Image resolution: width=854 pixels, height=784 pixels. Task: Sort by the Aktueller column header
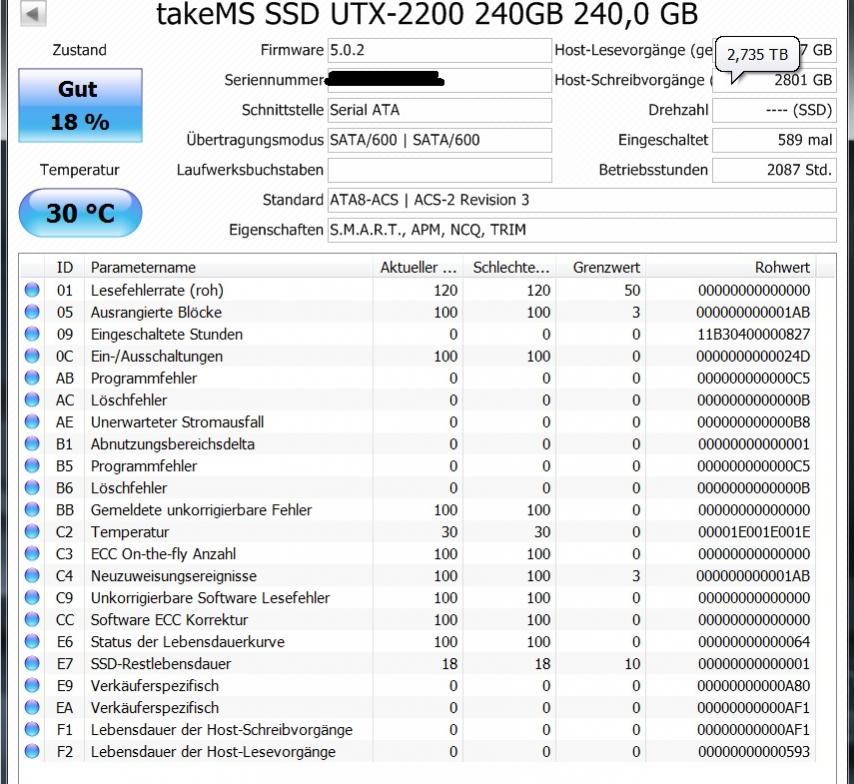coord(418,268)
